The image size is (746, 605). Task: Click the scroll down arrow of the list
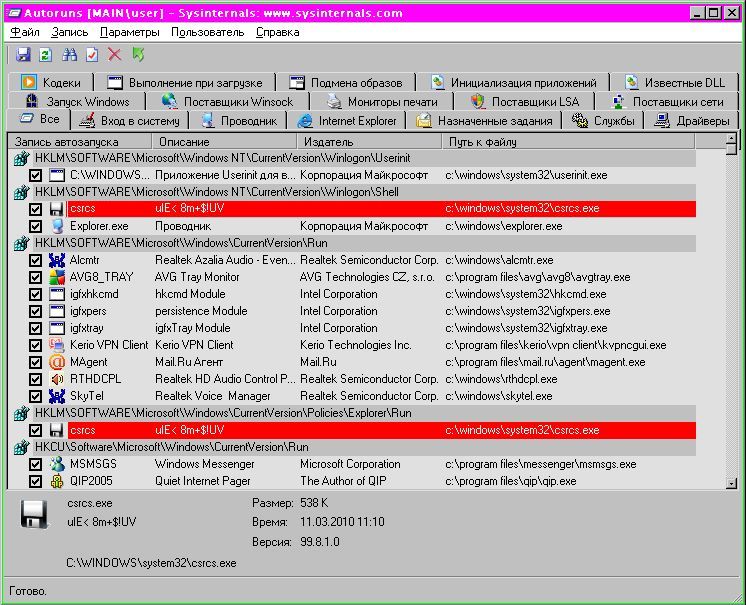(x=731, y=484)
